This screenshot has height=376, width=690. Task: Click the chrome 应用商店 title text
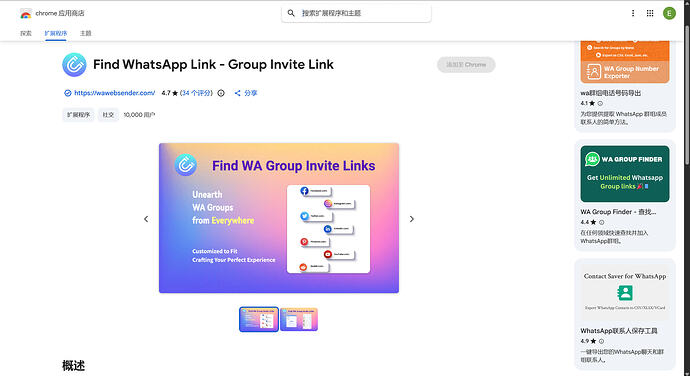pyautogui.click(x=60, y=14)
